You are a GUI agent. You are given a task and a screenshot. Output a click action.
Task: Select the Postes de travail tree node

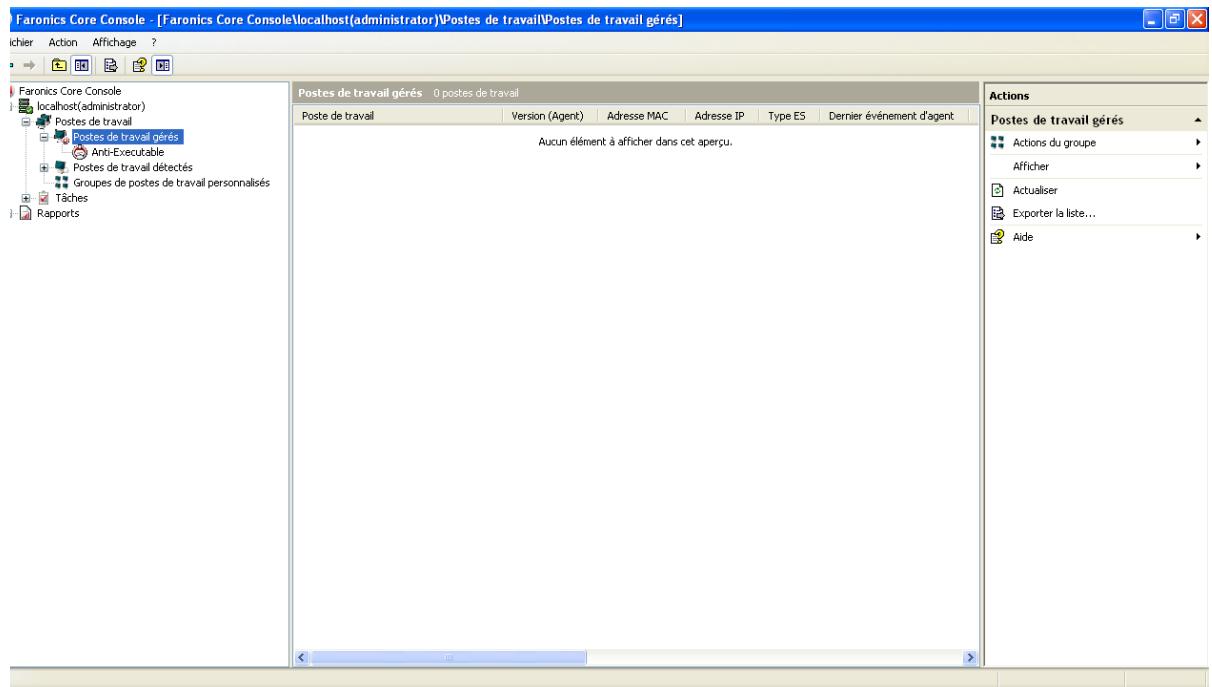[x=91, y=122]
